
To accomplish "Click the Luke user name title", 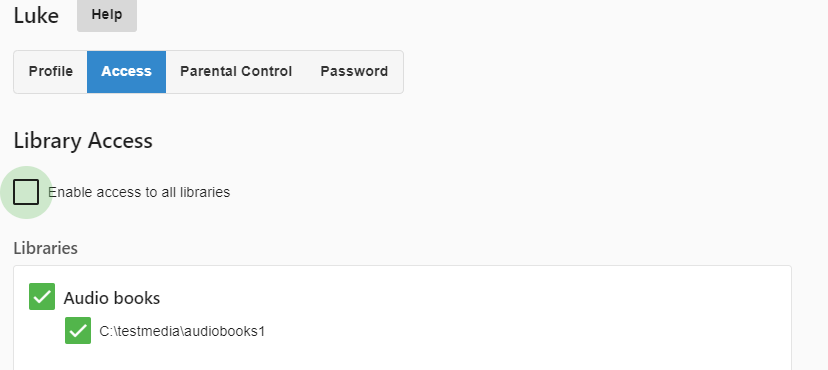I will [x=36, y=16].
